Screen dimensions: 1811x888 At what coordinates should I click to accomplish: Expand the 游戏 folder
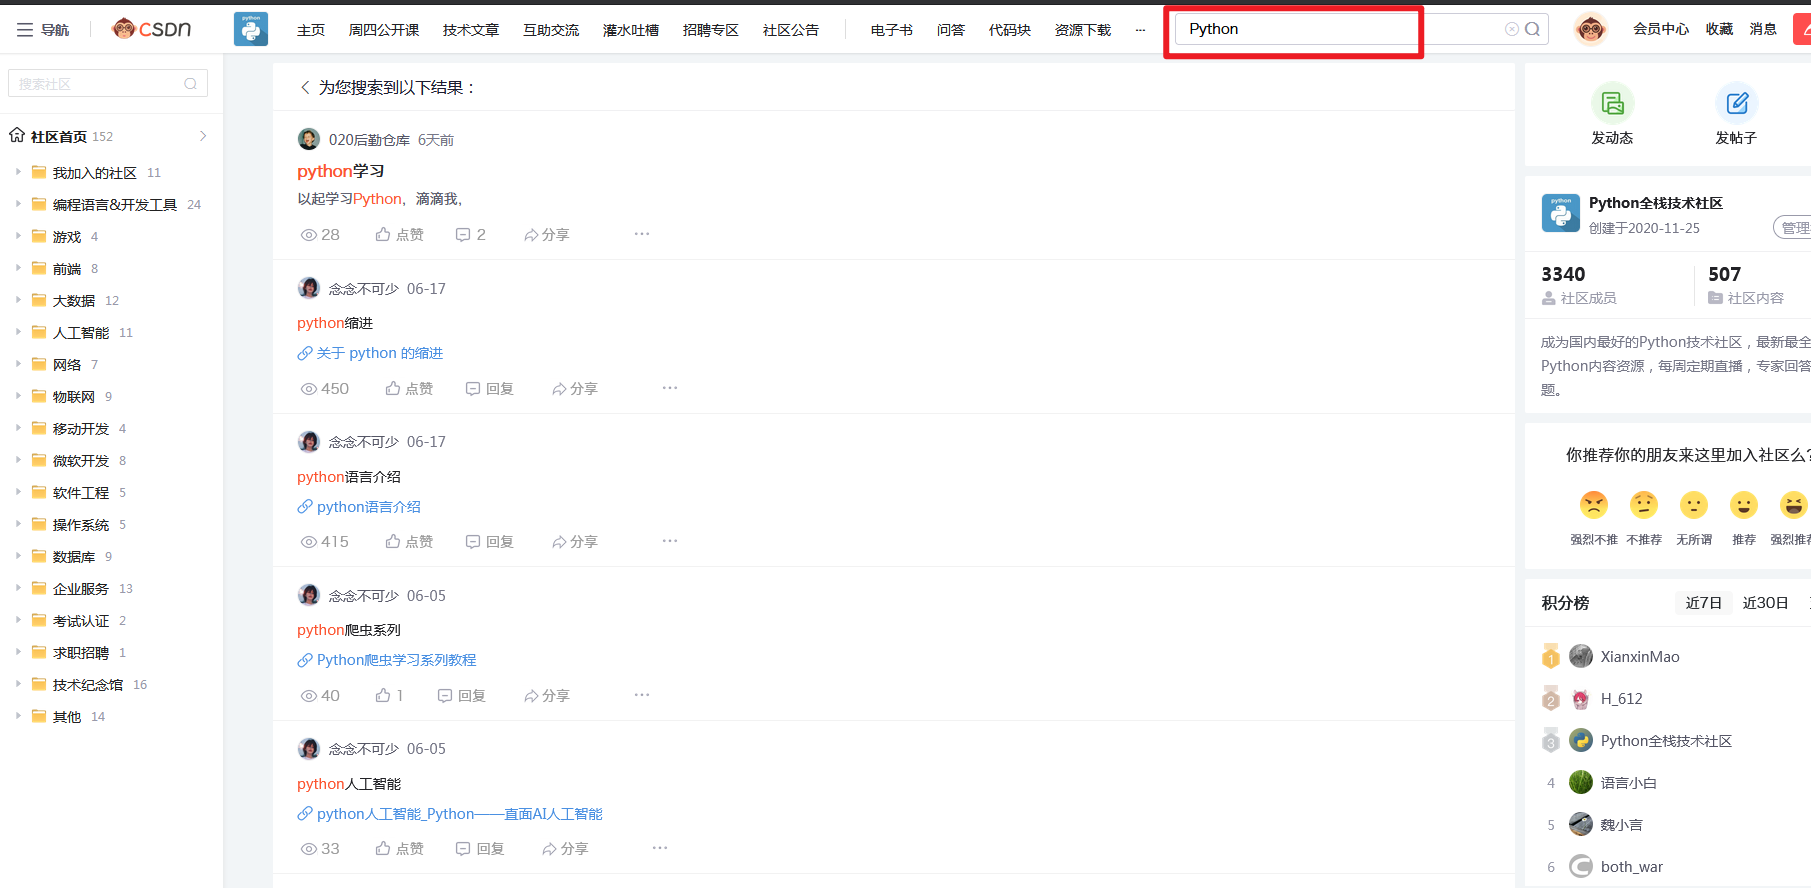[18, 236]
